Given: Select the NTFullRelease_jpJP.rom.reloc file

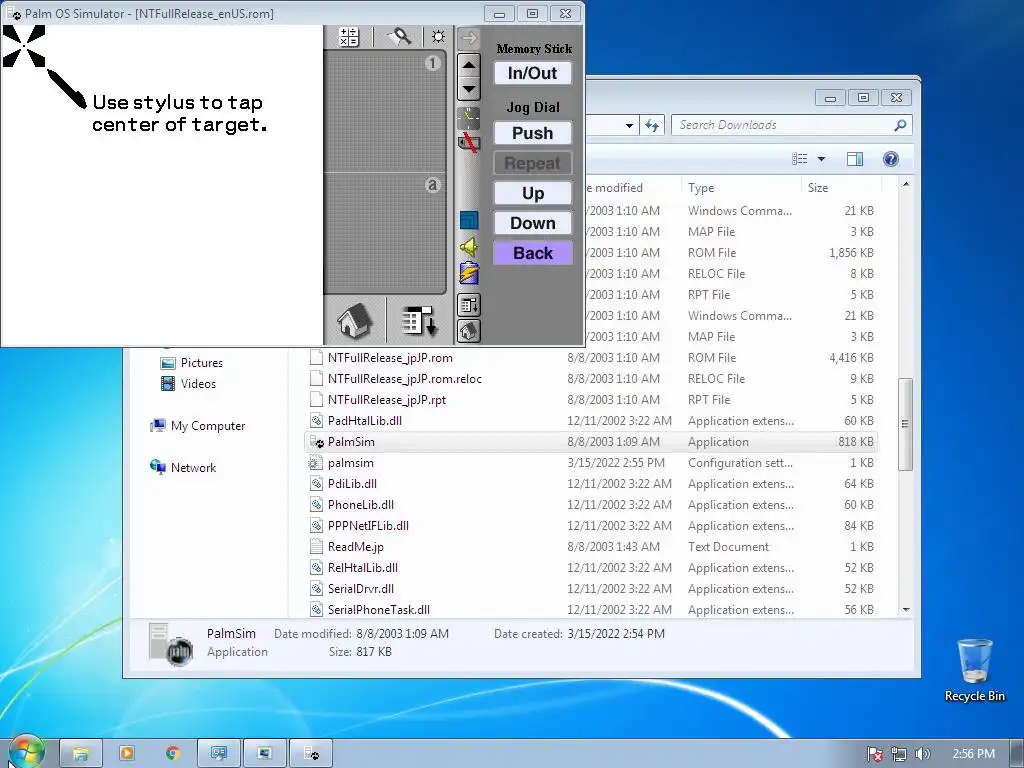Looking at the screenshot, I should click(x=592, y=379).
